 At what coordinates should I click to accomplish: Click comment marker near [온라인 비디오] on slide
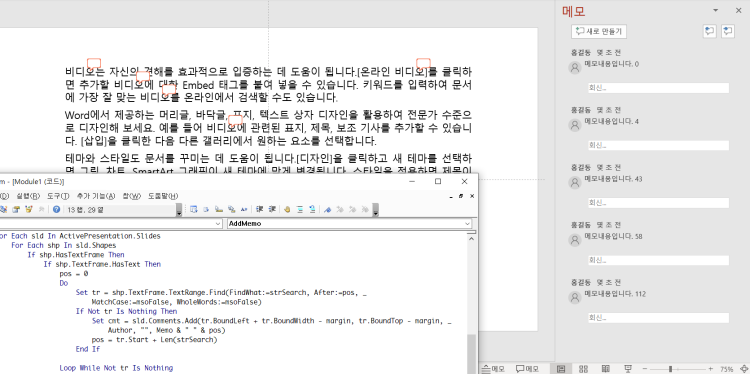tap(423, 63)
